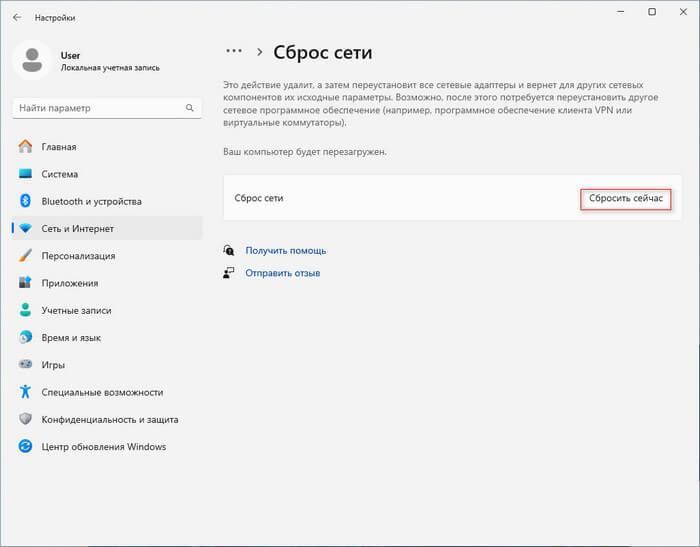Screen dimensions: 700x547
Task: Expand the breadcrumb ellipsis menu
Action: tap(234, 51)
